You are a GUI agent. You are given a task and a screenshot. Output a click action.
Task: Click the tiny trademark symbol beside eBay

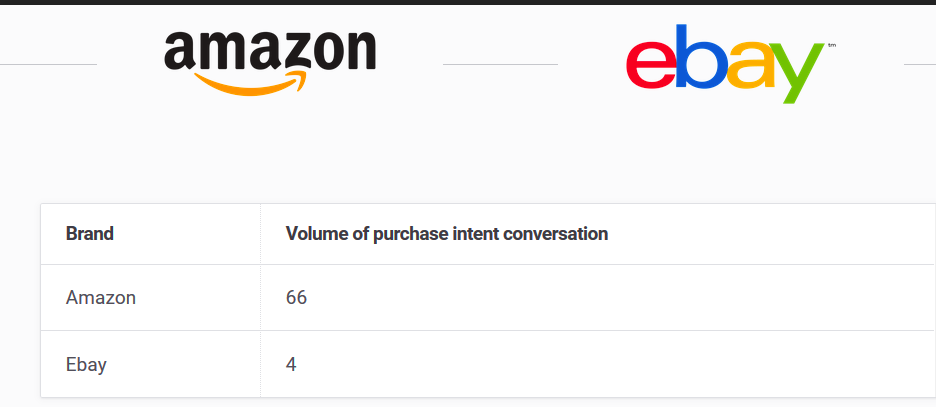tap(832, 45)
